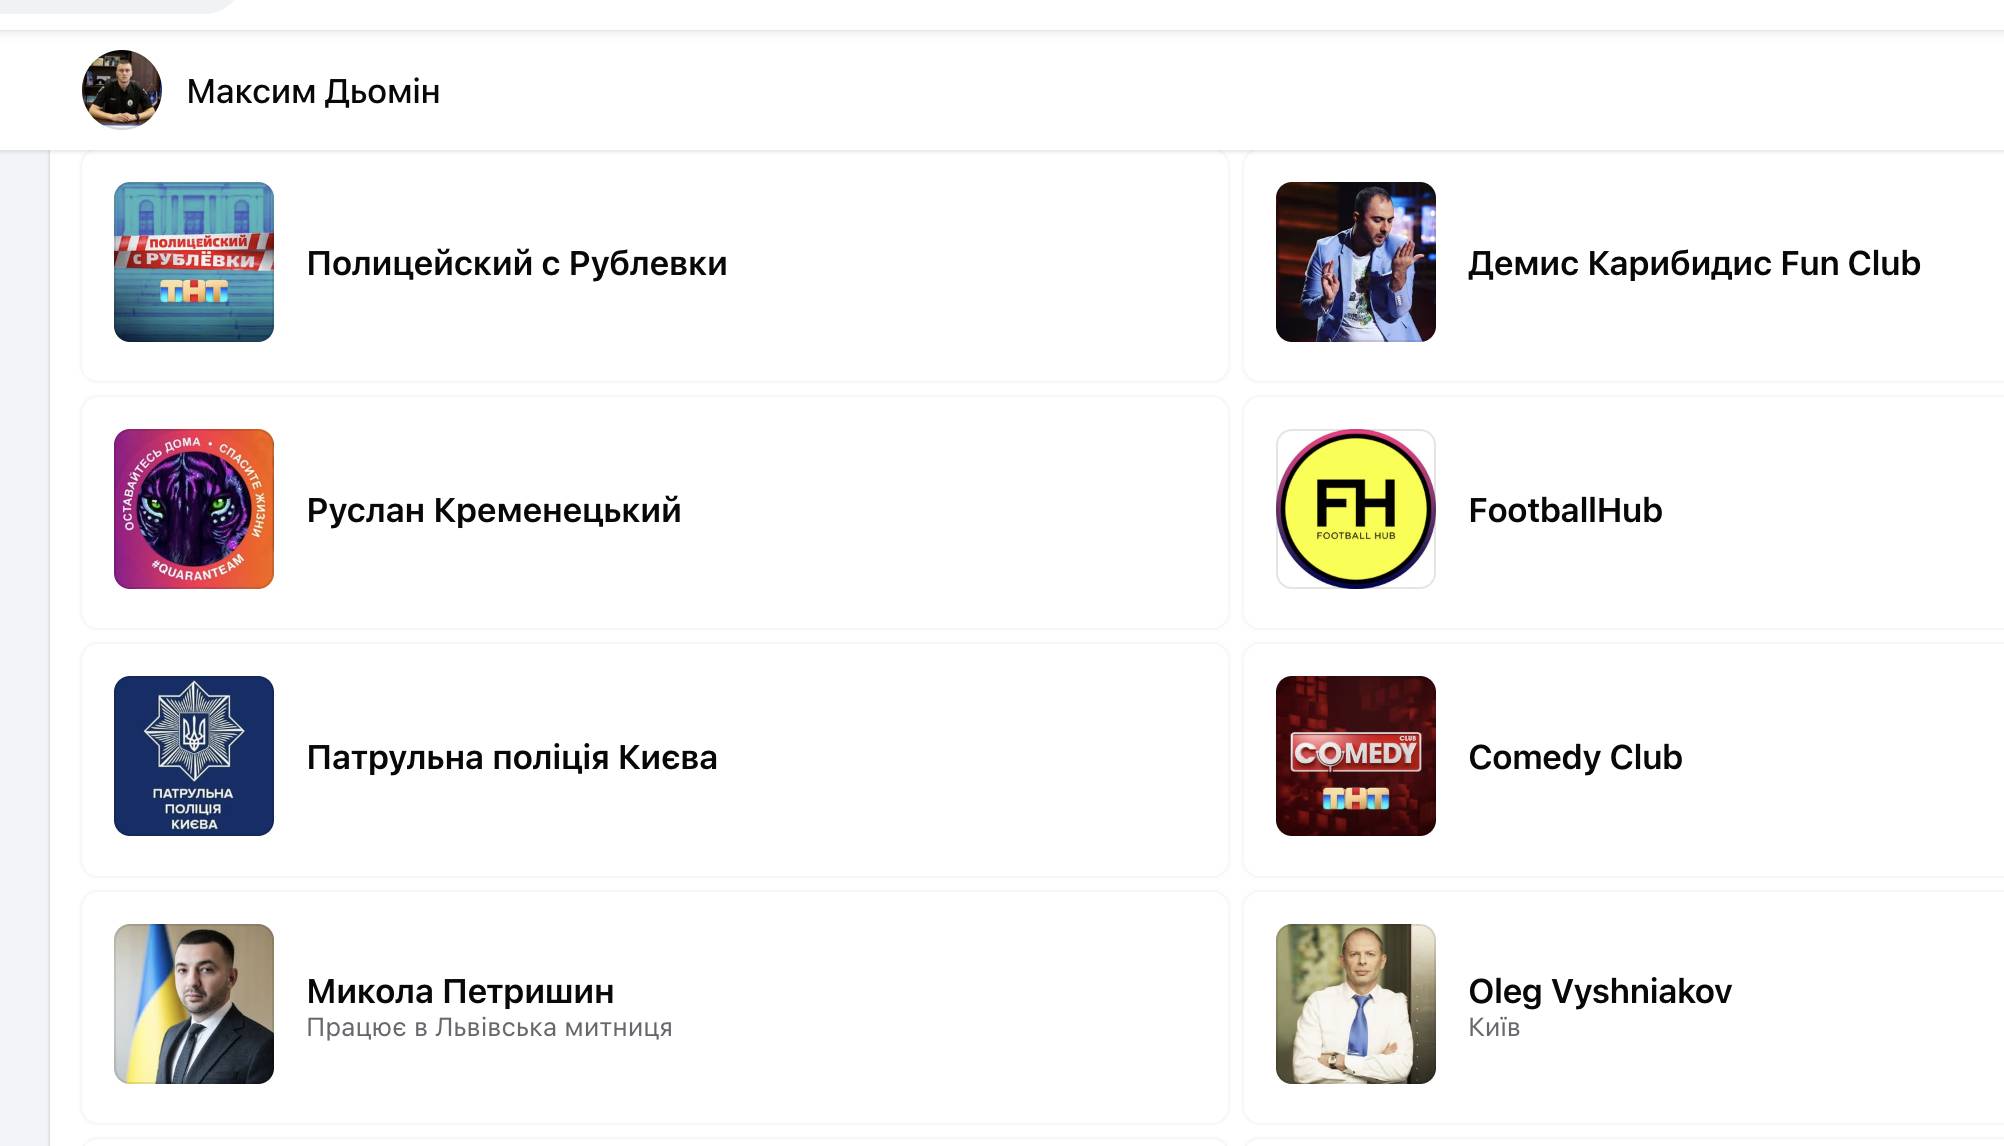The height and width of the screenshot is (1146, 2004).
Task: Open Патрульна поліція Києва page name
Action: pyautogui.click(x=511, y=757)
